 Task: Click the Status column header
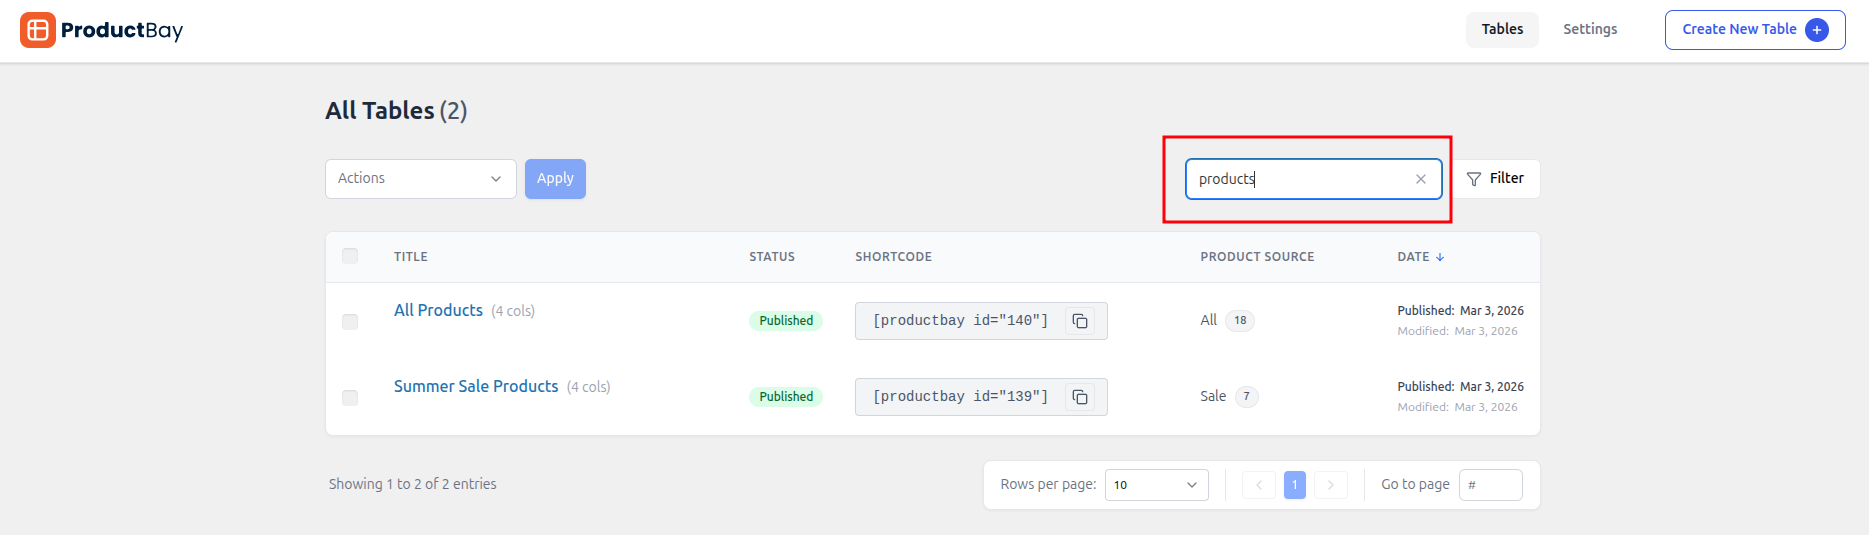coord(772,257)
